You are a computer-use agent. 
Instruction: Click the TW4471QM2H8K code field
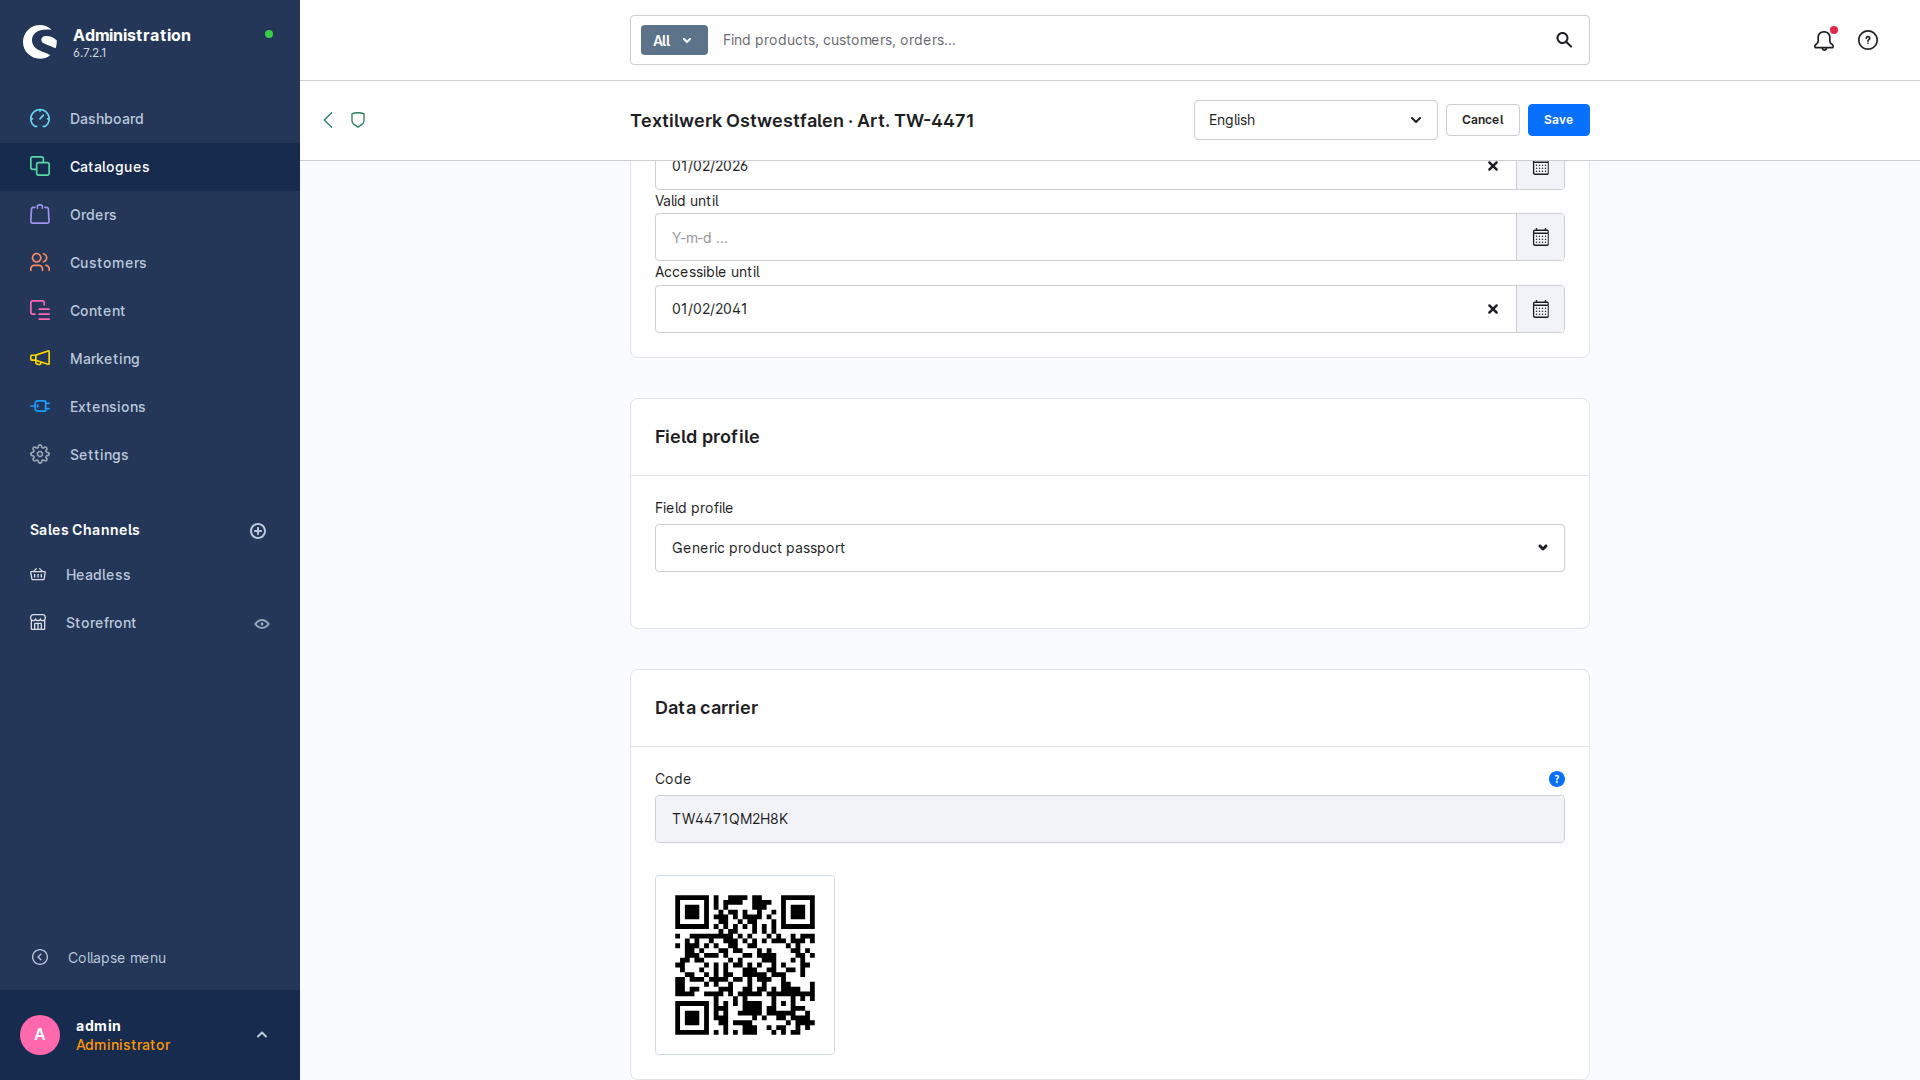click(x=1110, y=819)
